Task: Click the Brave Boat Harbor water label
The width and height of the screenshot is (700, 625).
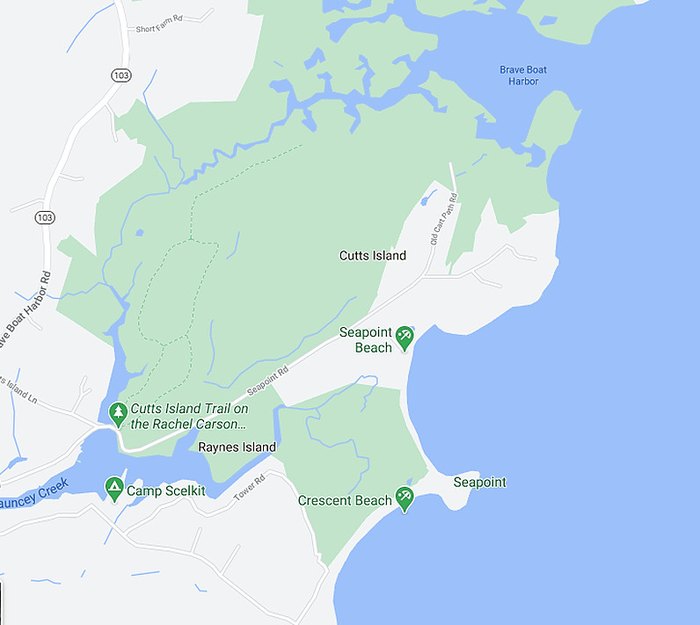Action: (523, 75)
